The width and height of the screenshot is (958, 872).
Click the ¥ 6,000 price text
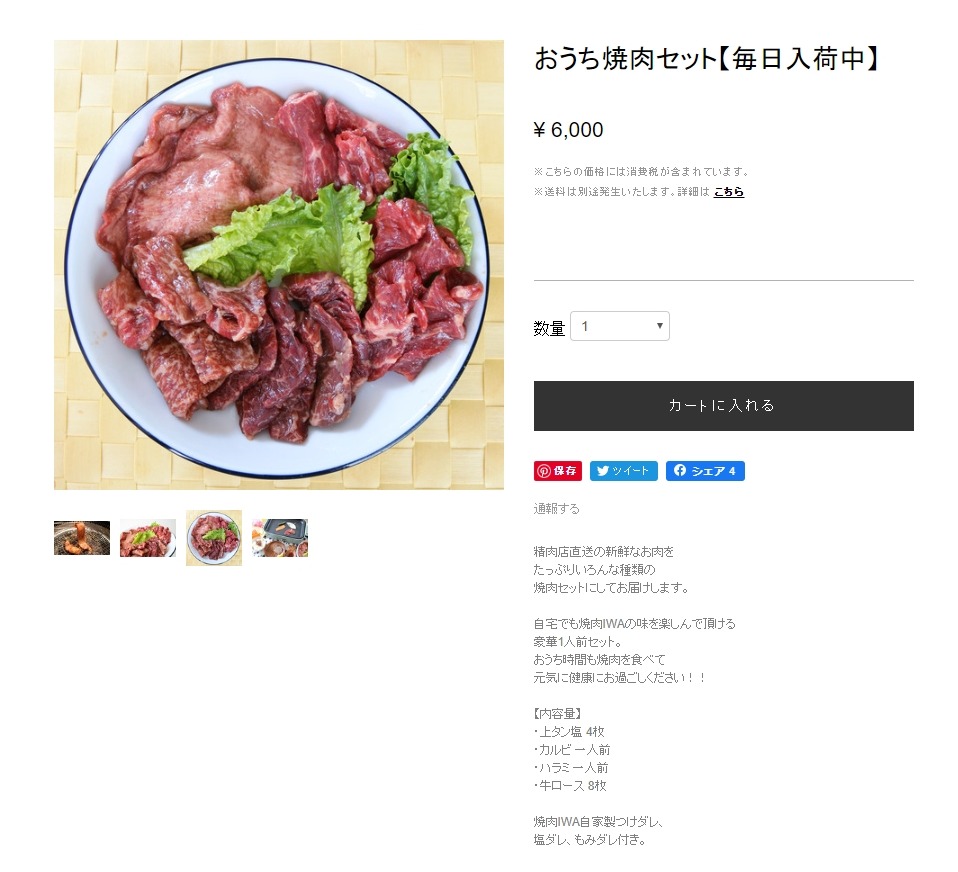[568, 130]
